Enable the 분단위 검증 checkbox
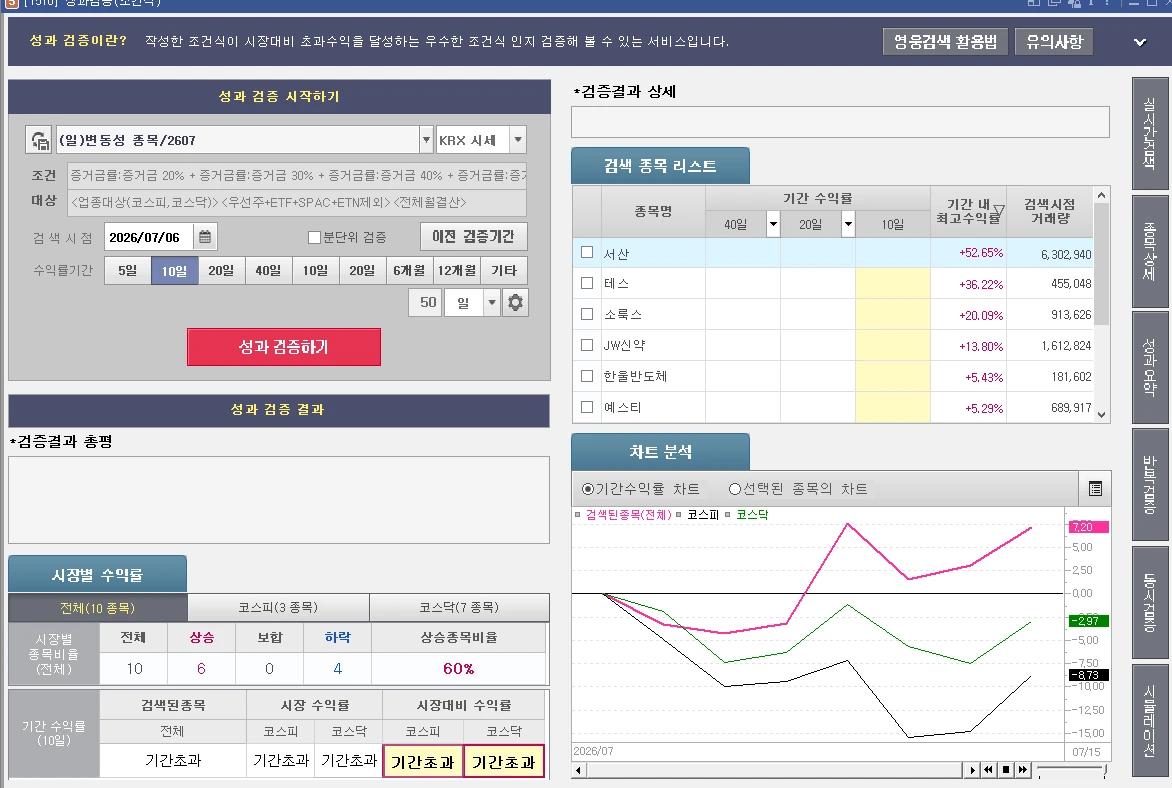Screen dimensions: 1172x788 314,237
